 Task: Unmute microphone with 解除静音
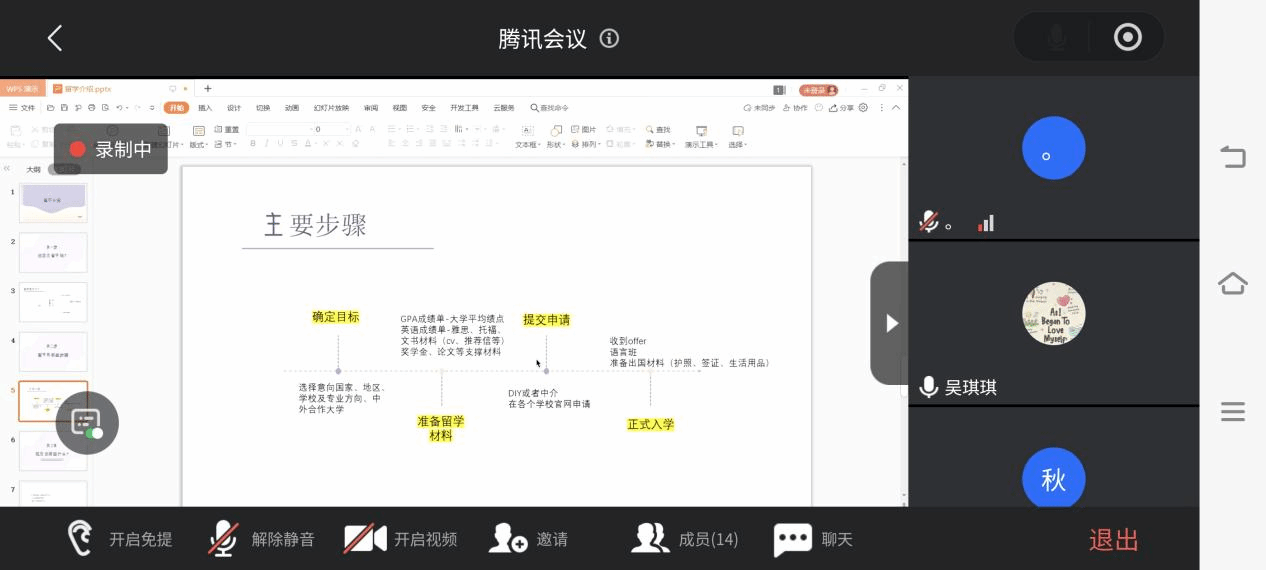pos(262,539)
